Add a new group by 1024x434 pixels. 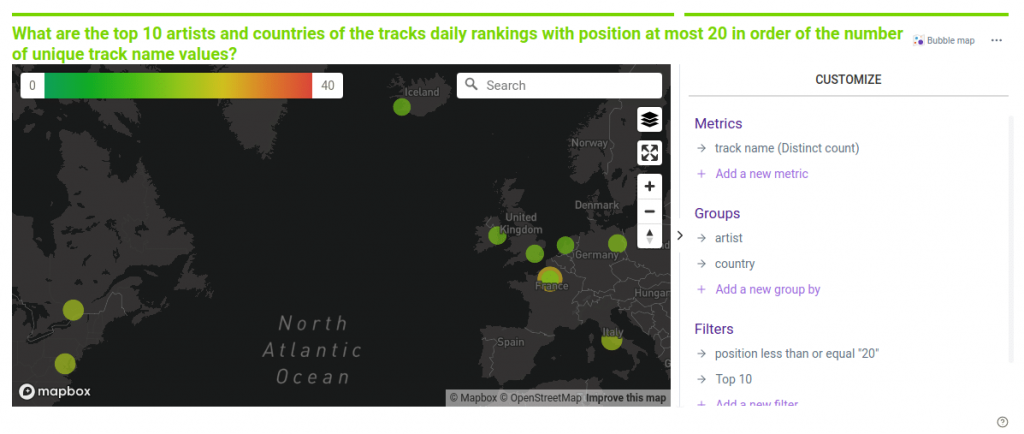click(x=767, y=290)
